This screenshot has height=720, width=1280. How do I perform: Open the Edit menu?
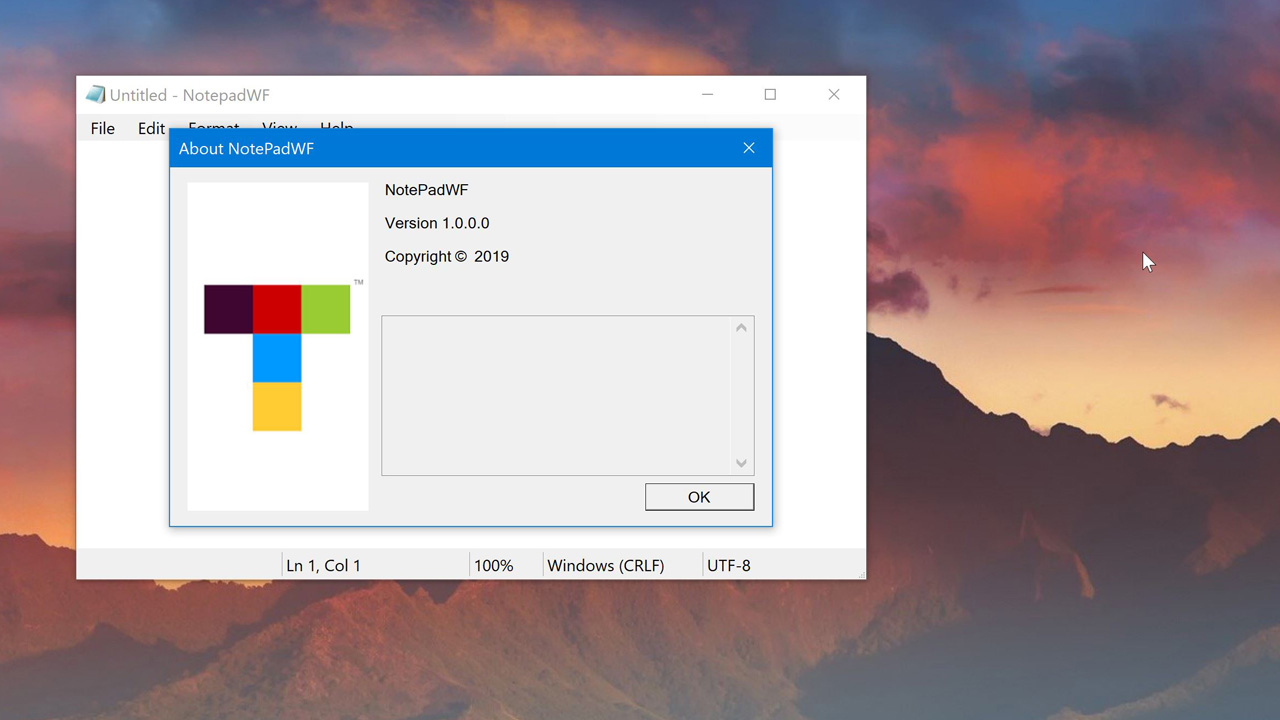151,128
